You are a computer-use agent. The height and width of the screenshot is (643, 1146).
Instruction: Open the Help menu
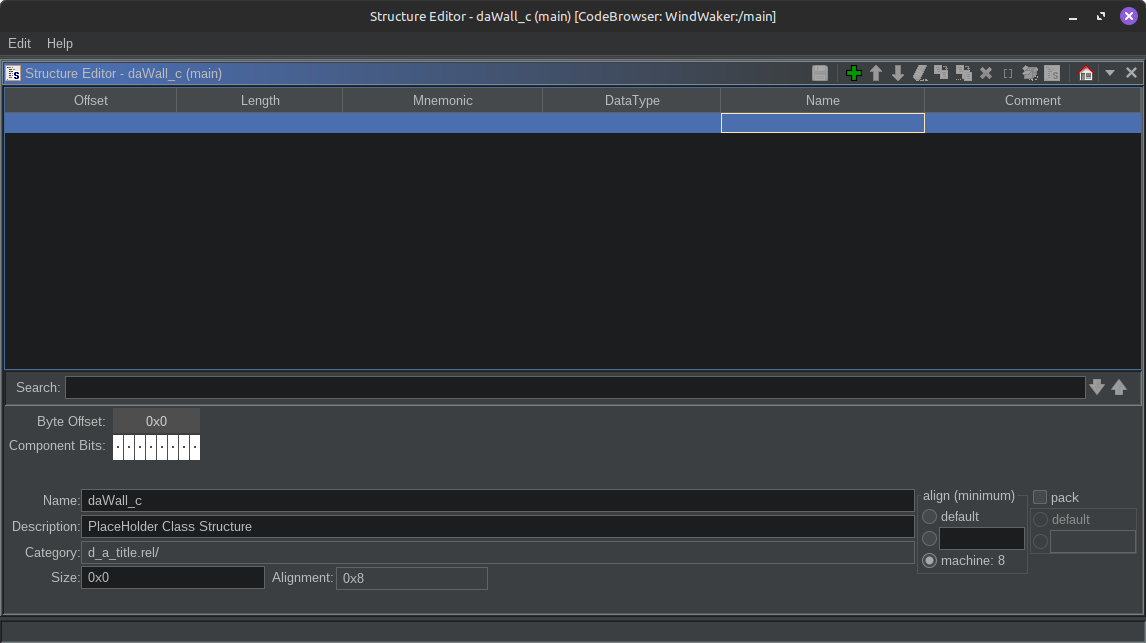pos(60,44)
